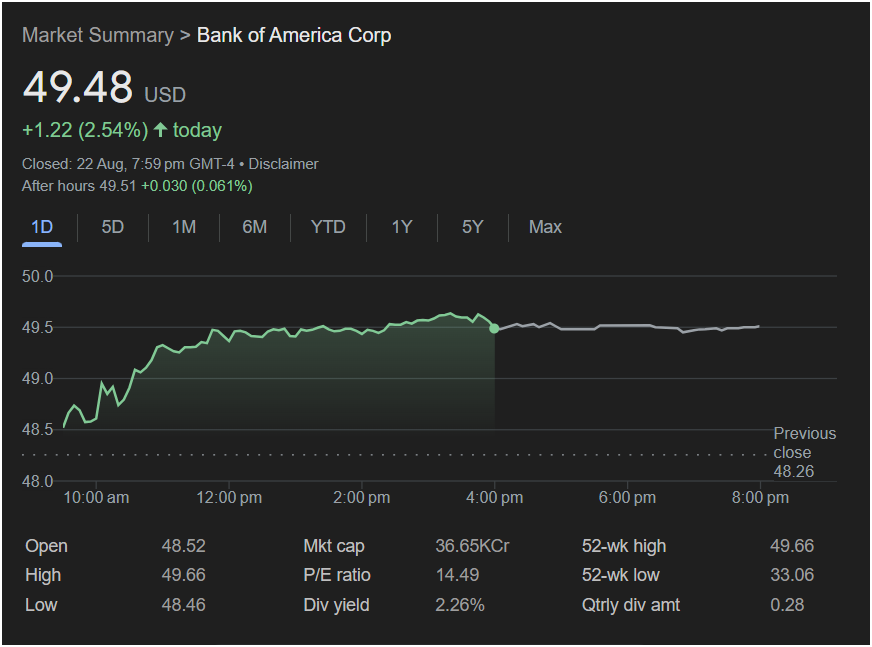Switch to the 5D chart tab
Screen dimensions: 872x647
point(113,227)
